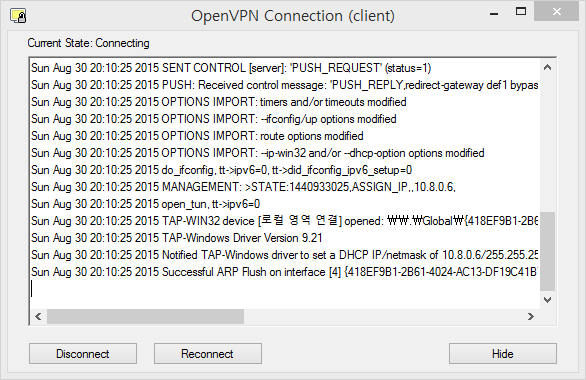Click the OpenVPN Connection (client) title bar
Image resolution: width=586 pixels, height=380 pixels.
click(293, 16)
